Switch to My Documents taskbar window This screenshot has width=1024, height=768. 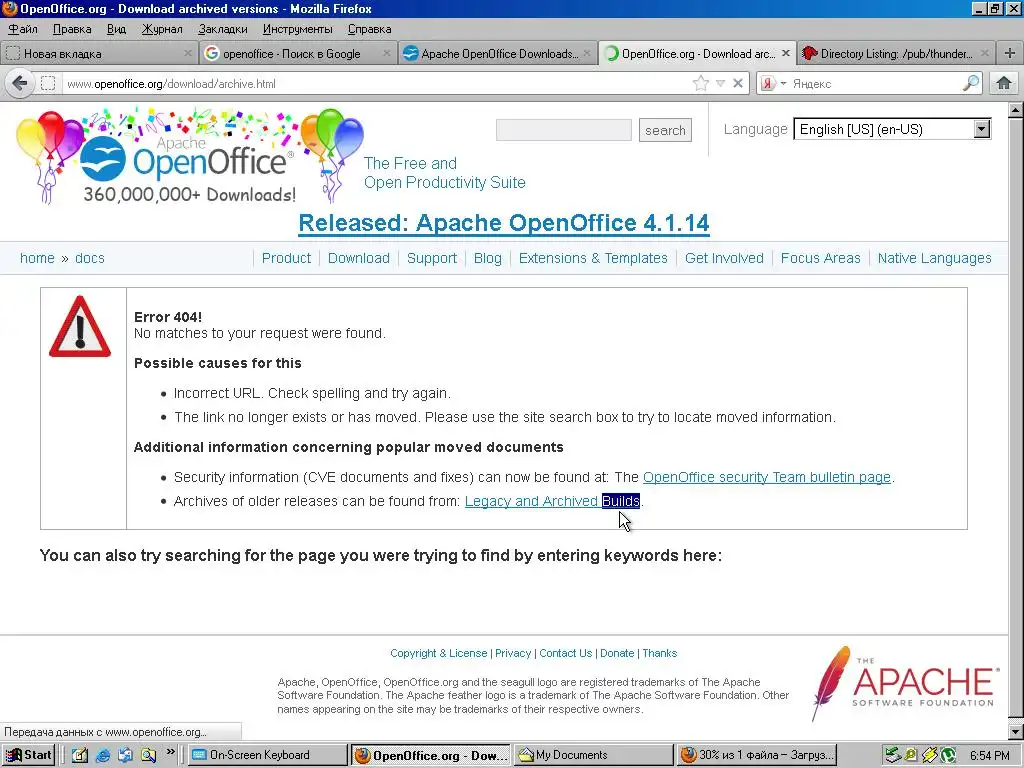(x=594, y=755)
